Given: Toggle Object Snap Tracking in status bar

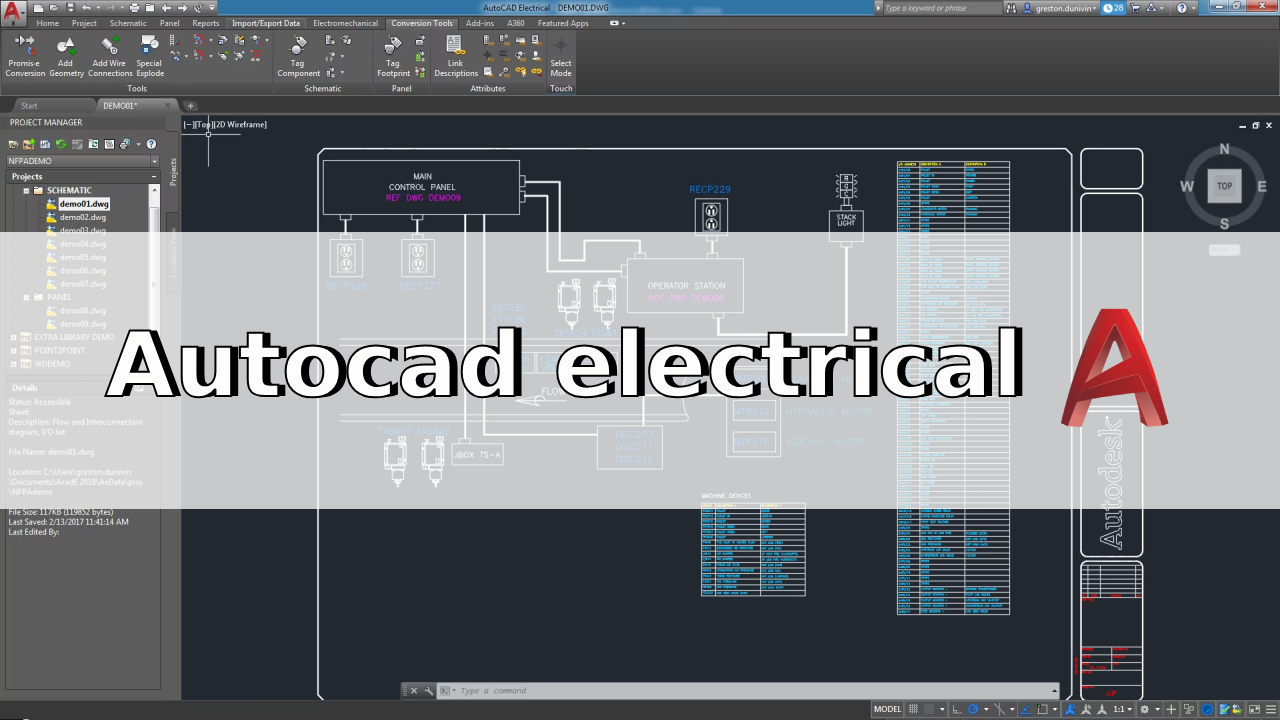Looking at the screenshot, I should point(1025,709).
